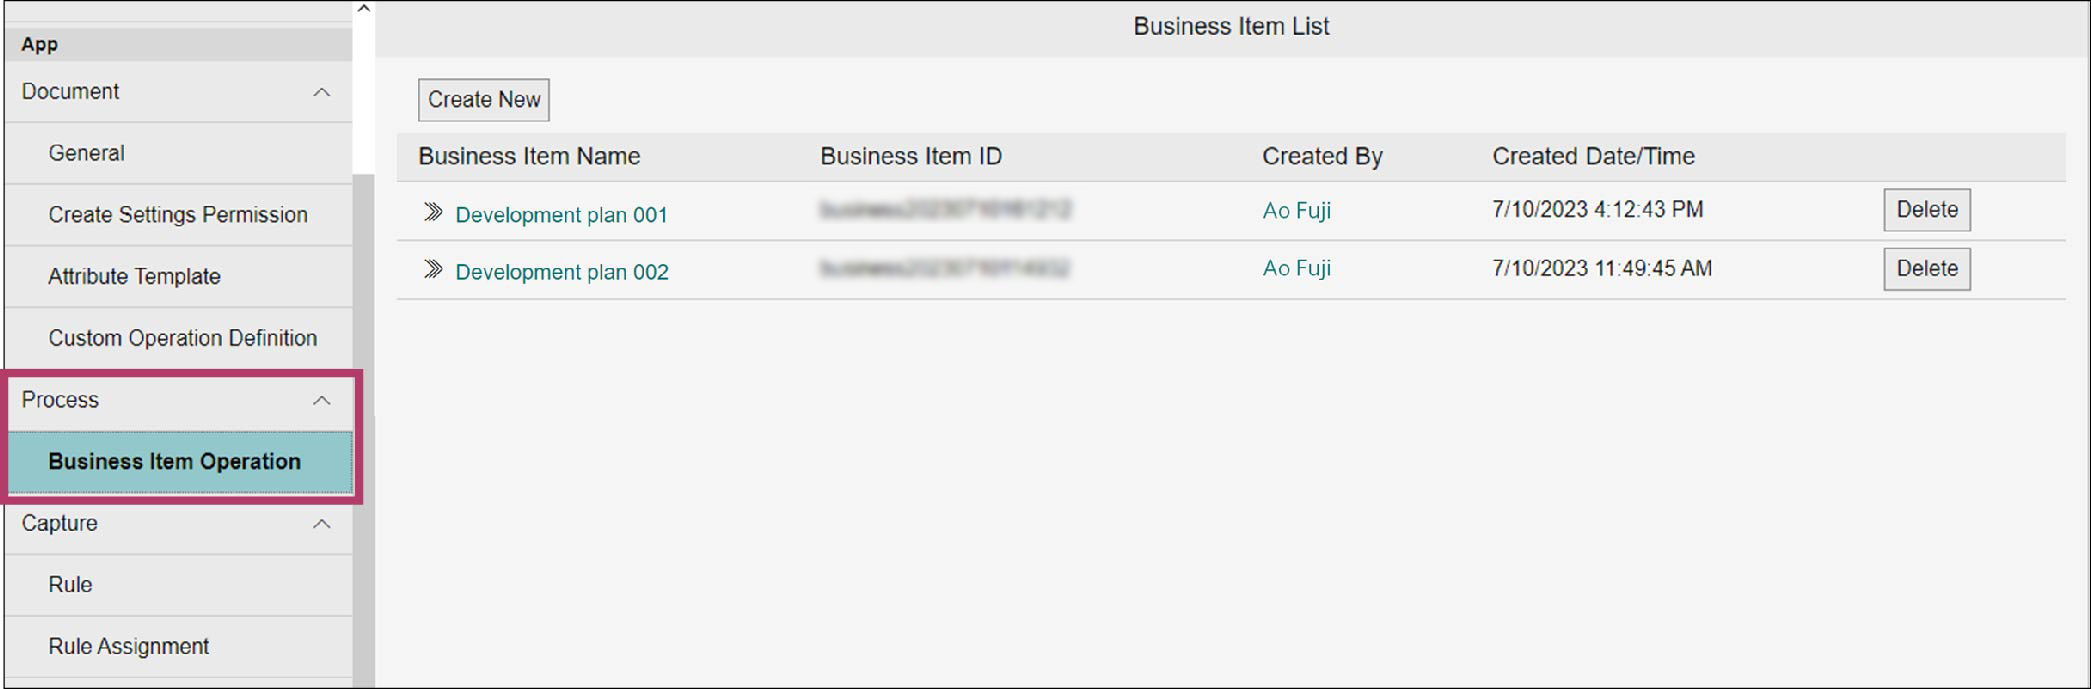Screen dimensions: 2091x689
Task: Click Ao Fuji creator link in first row
Action: 1296,211
